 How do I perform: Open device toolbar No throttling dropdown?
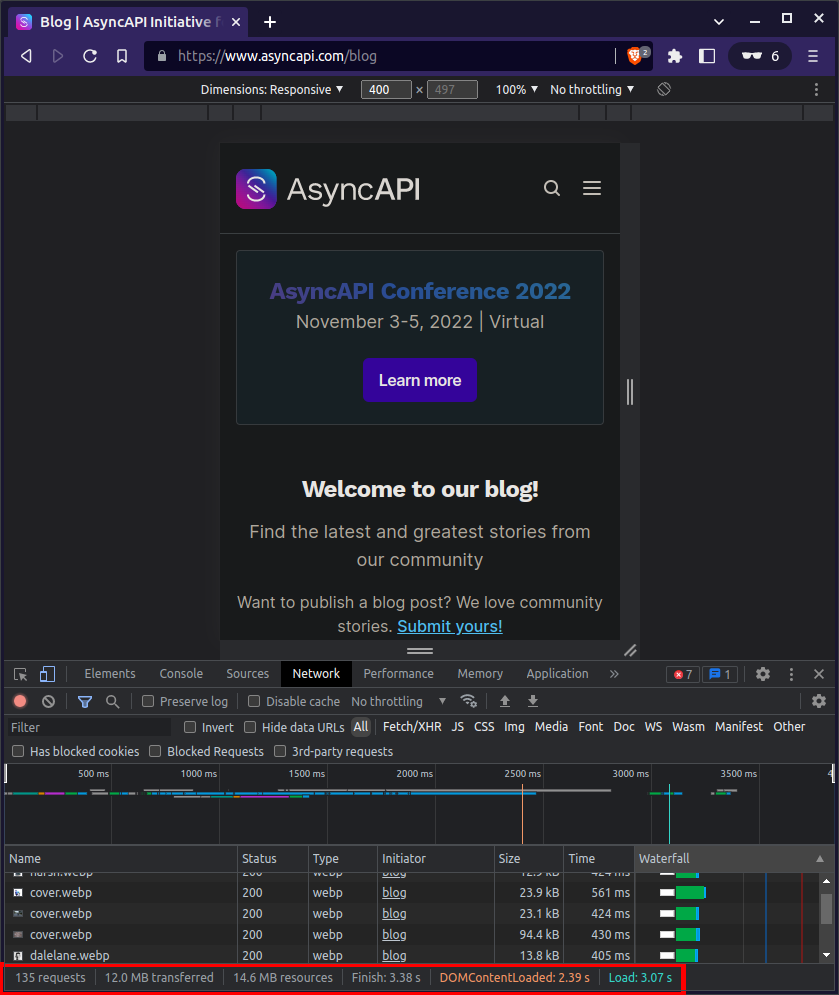click(592, 89)
